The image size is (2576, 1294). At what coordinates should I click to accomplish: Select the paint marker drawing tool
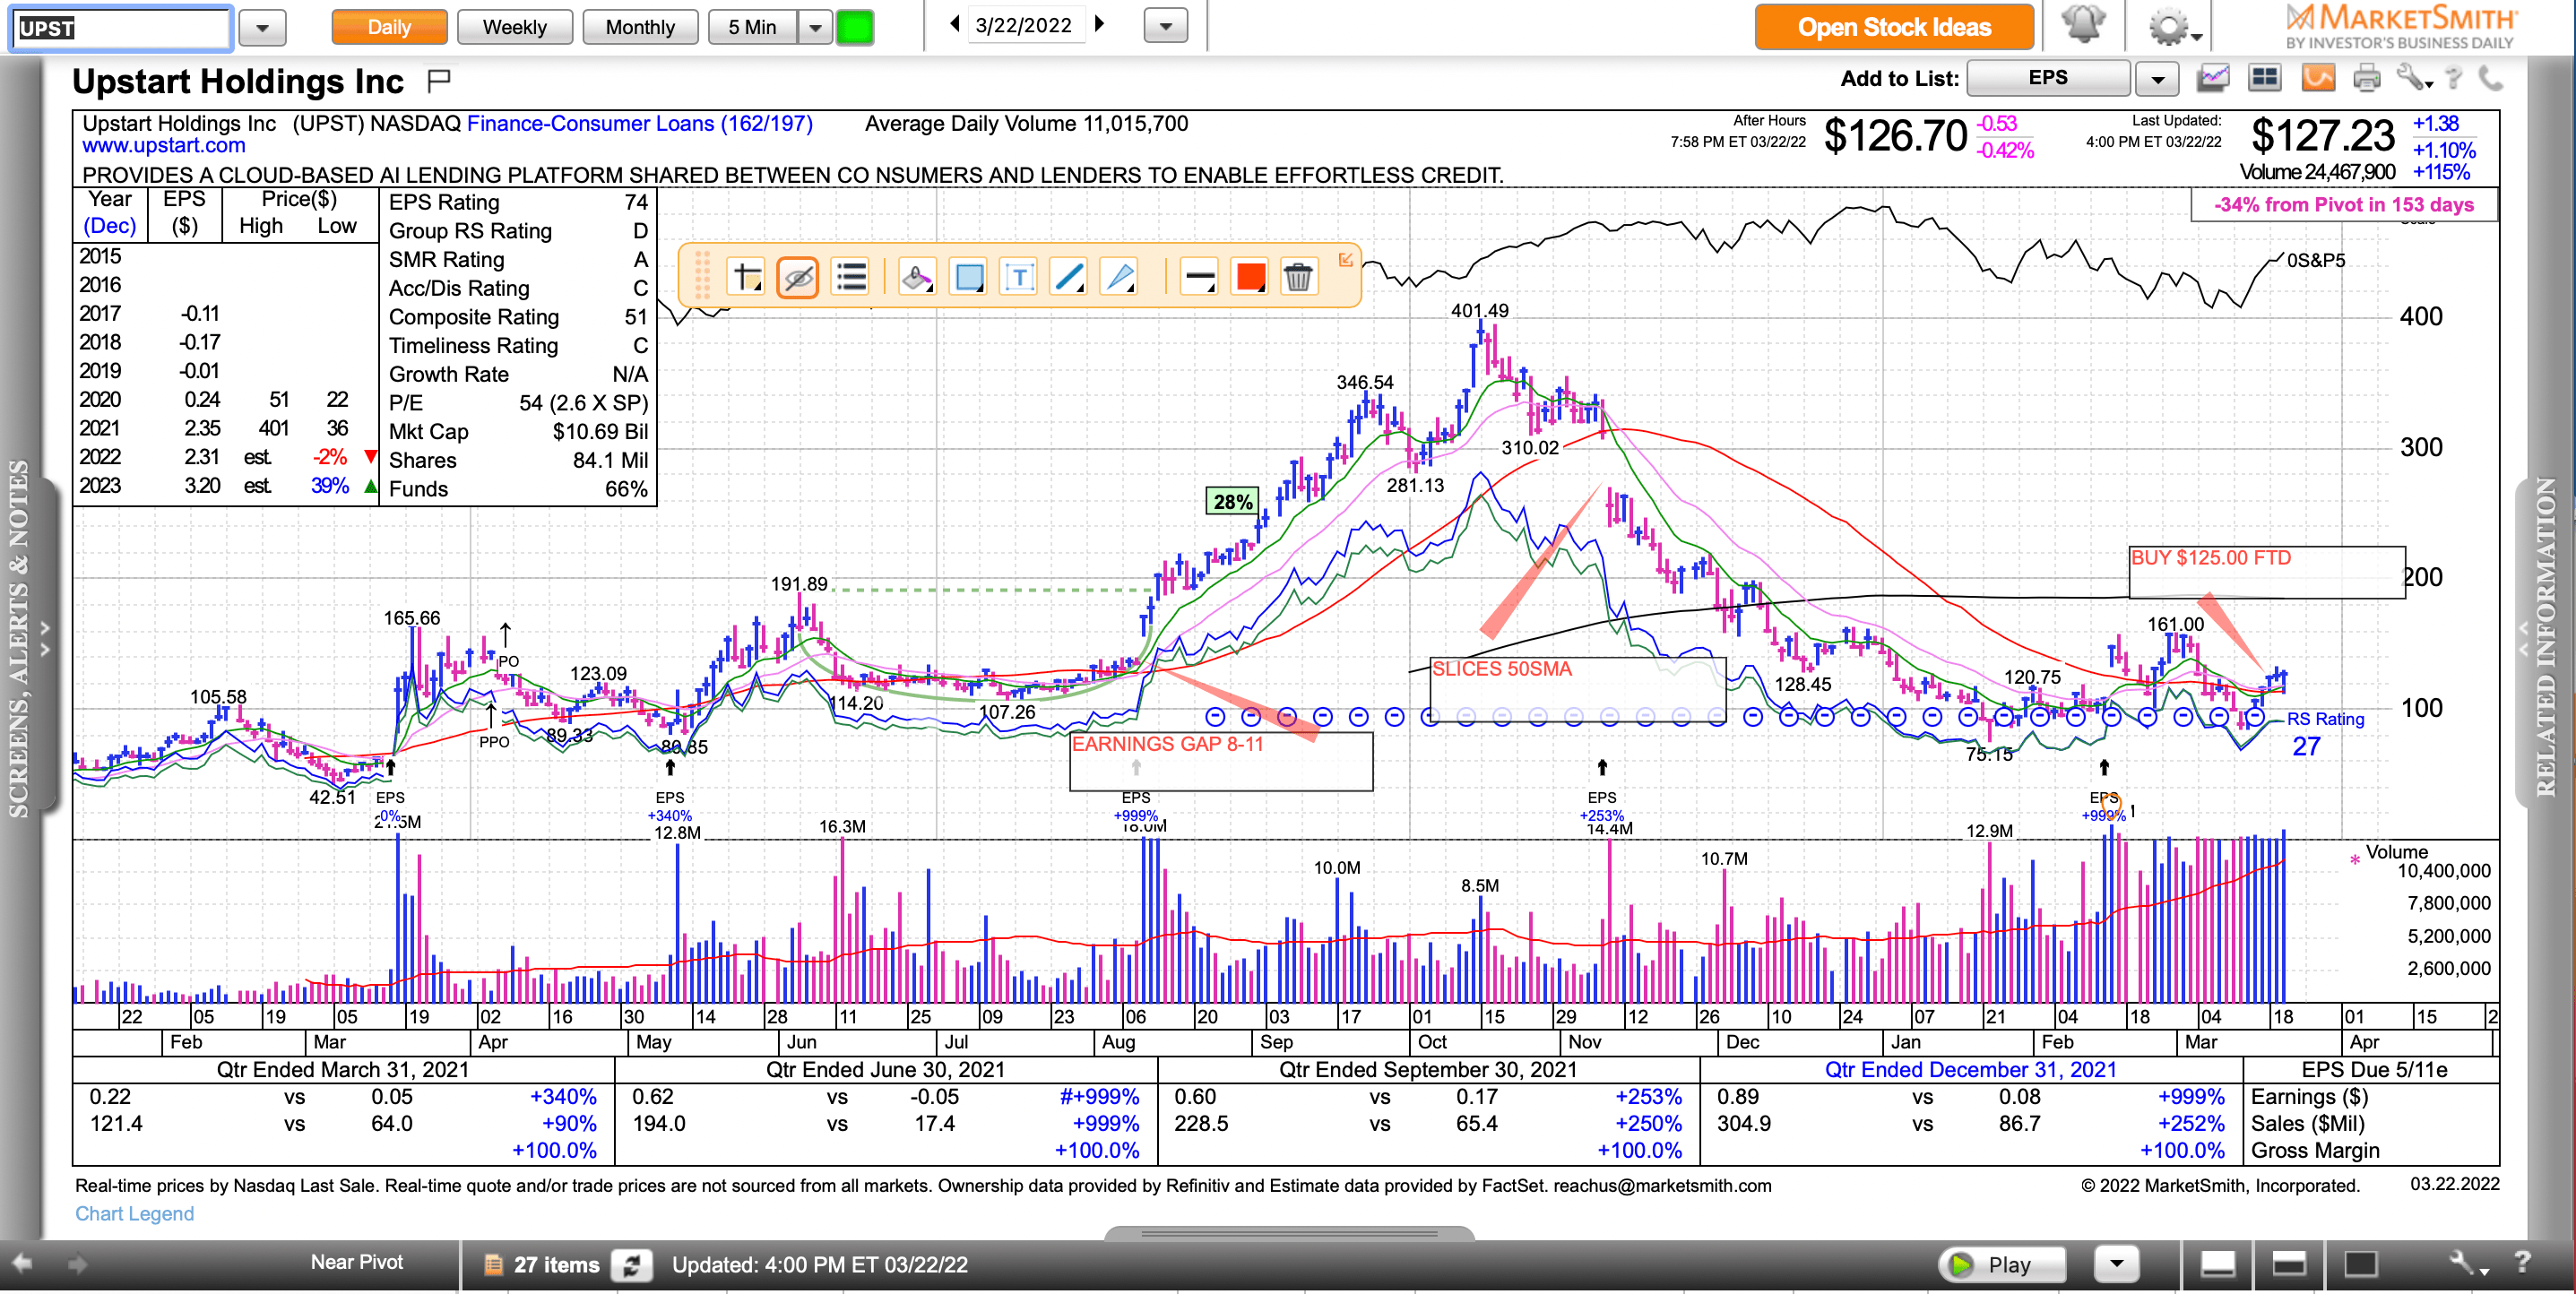click(x=917, y=277)
